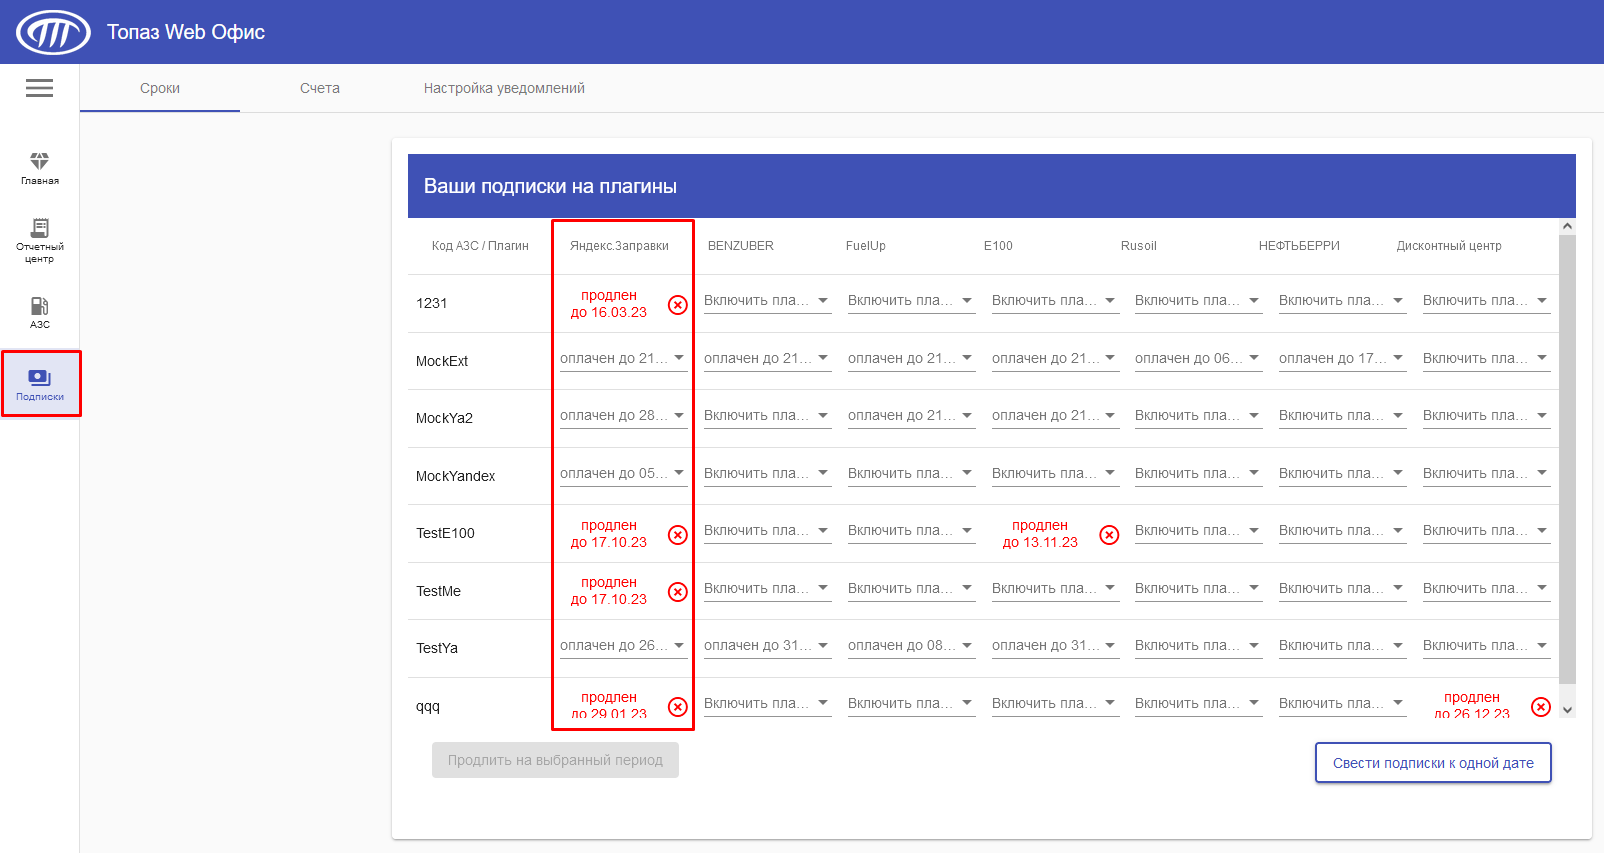Click Ваши подписки на плагины heading
Screen dimensions: 1604x853
pyautogui.click(x=550, y=186)
